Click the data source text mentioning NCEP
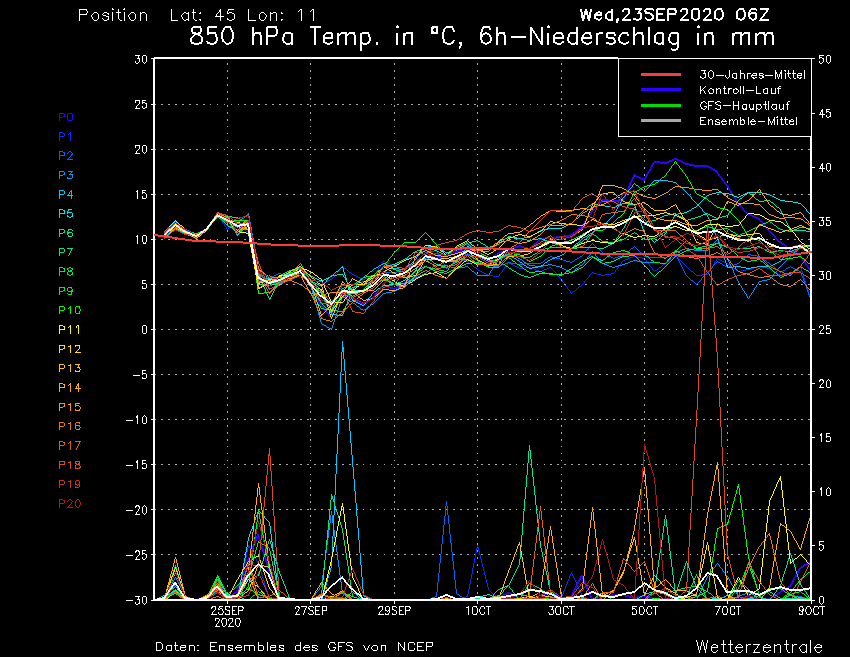Screen dimensions: 850x657 294,647
